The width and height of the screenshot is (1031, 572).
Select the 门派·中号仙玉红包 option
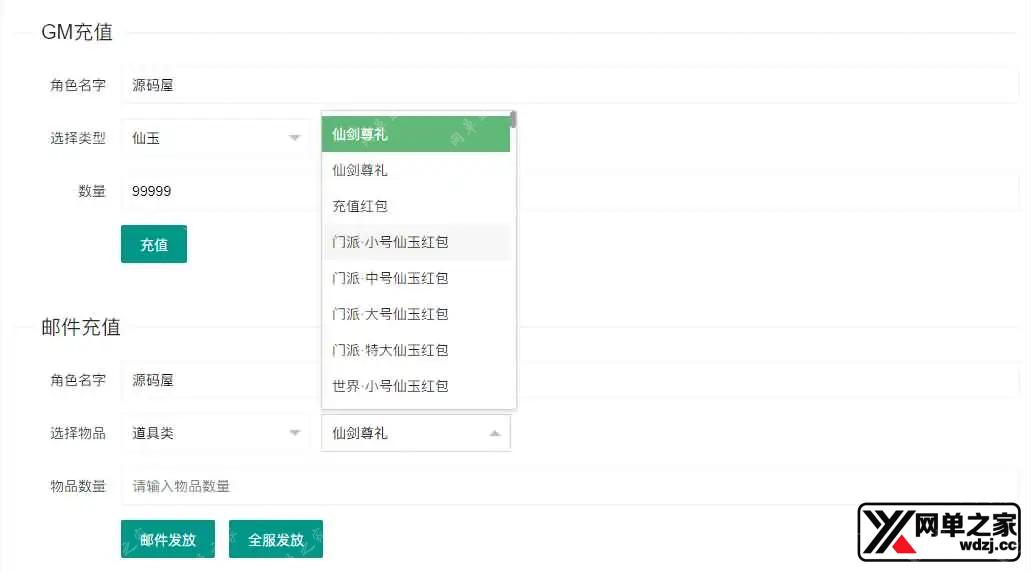point(415,278)
